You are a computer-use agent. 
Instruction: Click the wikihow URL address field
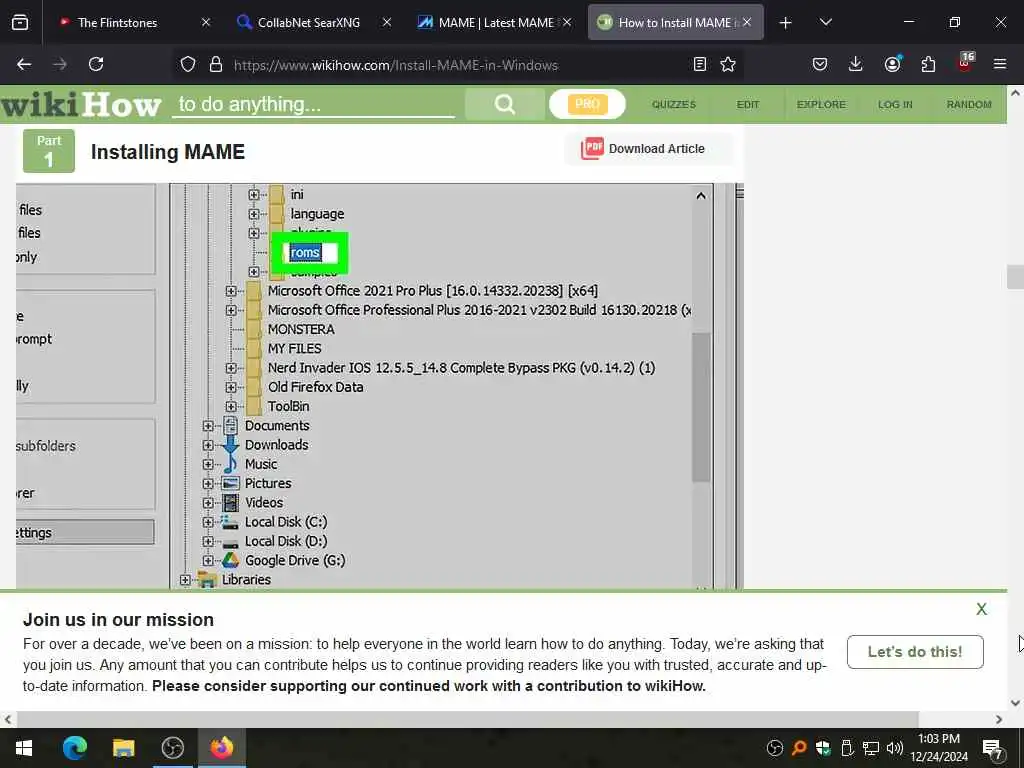click(396, 65)
